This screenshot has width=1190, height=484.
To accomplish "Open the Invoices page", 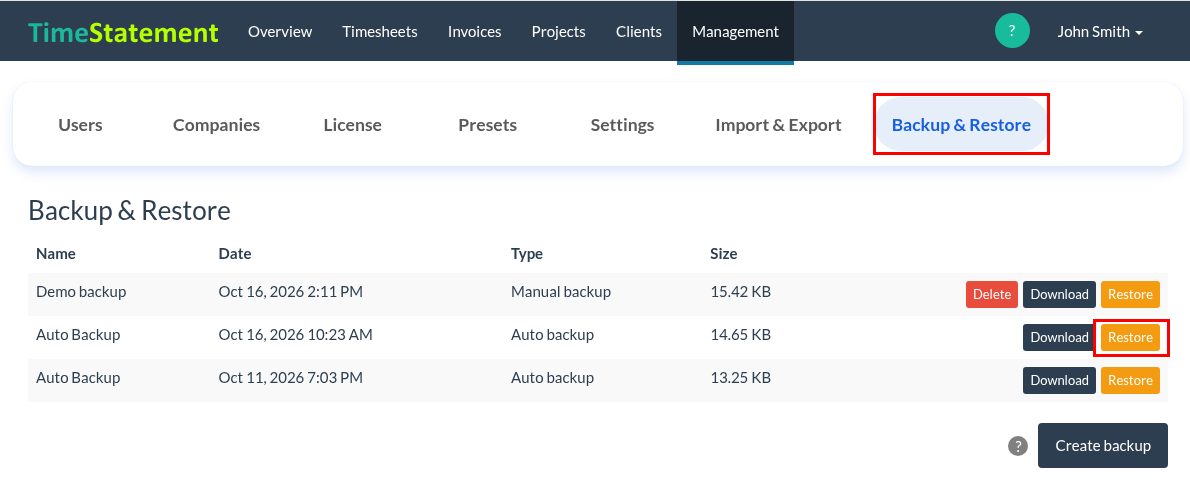I will [474, 32].
